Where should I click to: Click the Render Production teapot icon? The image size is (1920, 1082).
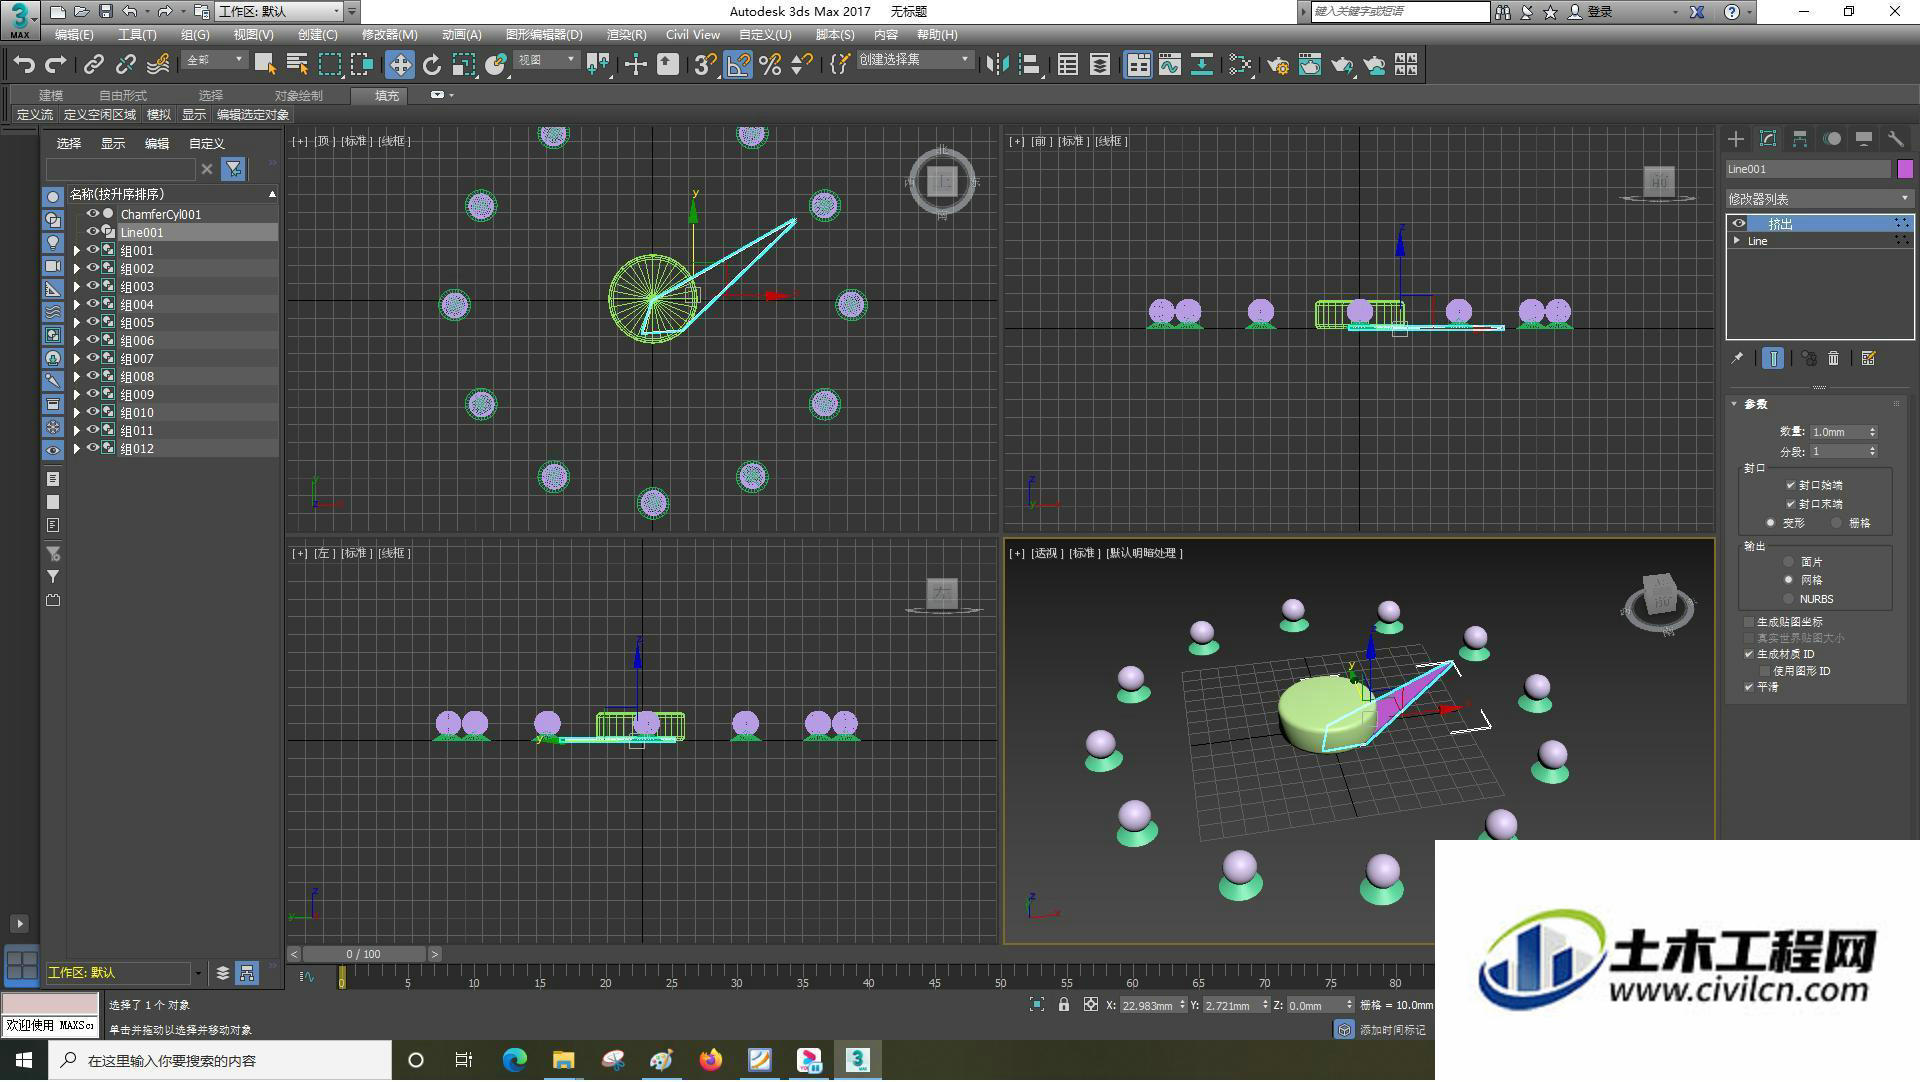[x=1342, y=65]
